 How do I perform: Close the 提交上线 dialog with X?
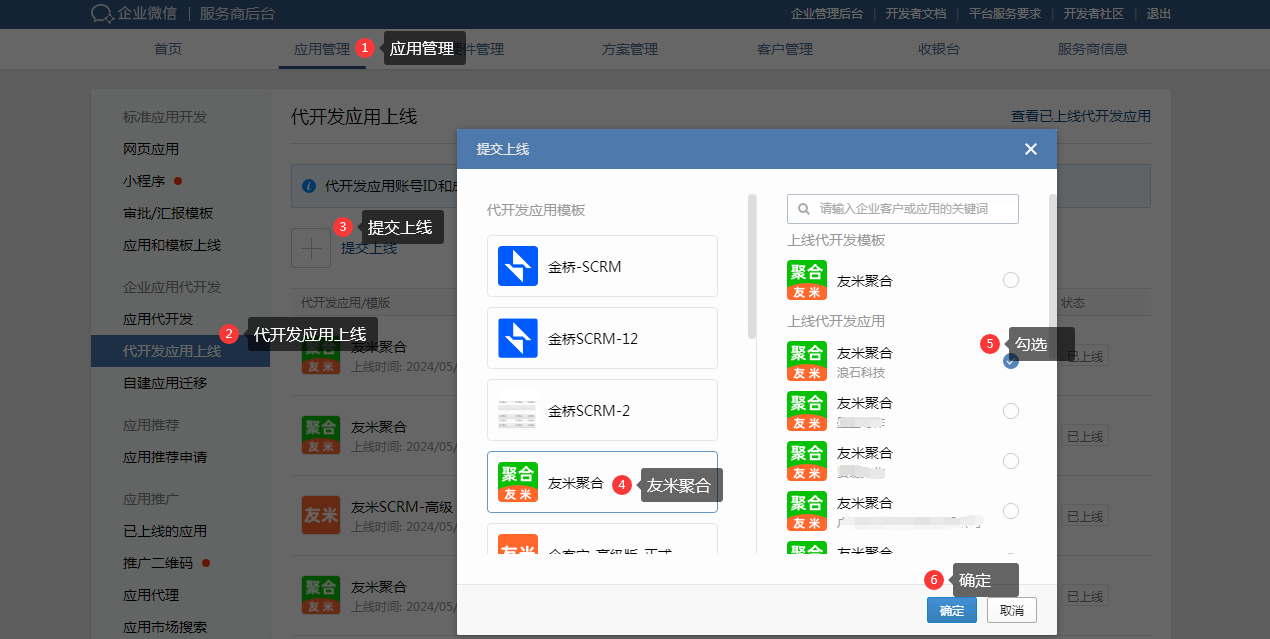tap(1031, 149)
